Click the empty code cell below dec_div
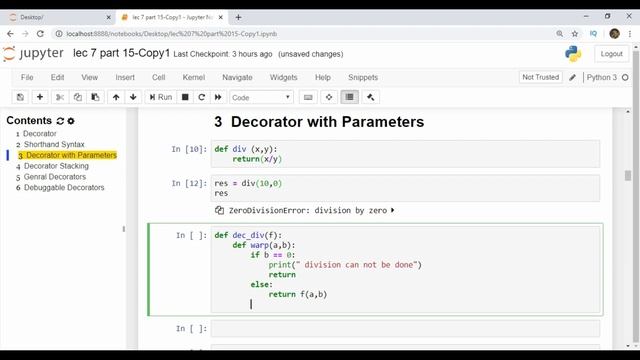The height and width of the screenshot is (360, 640). point(405,329)
